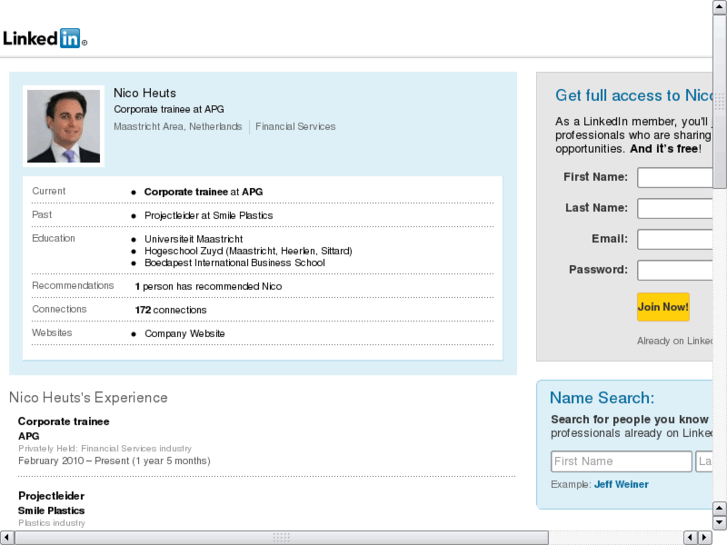This screenshot has width=727, height=545.
Task: Click '1 person has recommended Nico'
Action: pyautogui.click(x=208, y=286)
